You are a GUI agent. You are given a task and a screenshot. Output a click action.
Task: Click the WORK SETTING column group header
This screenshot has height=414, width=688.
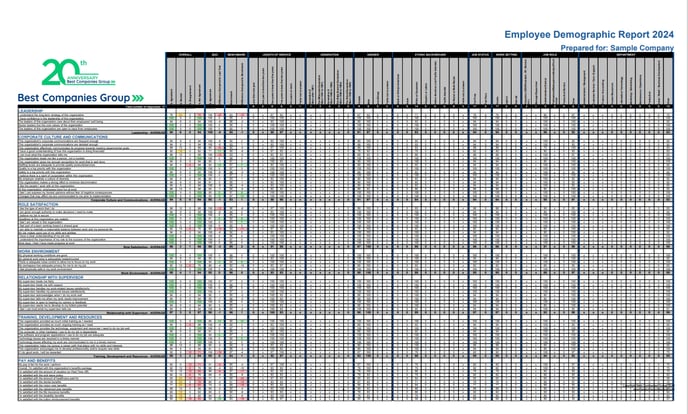point(506,55)
